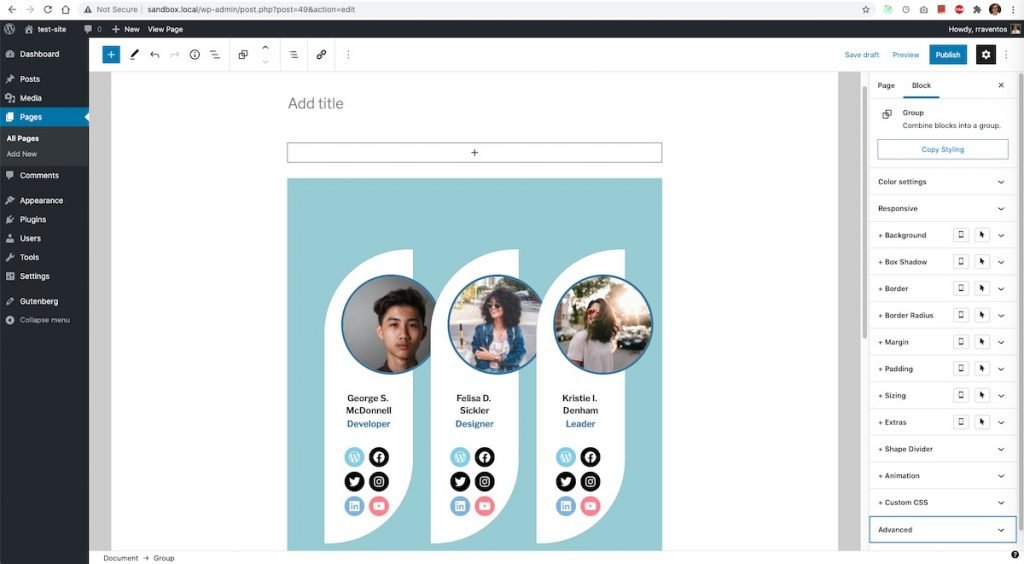The image size is (1024, 564).
Task: Move block down with the down chevron
Action: (x=265, y=62)
